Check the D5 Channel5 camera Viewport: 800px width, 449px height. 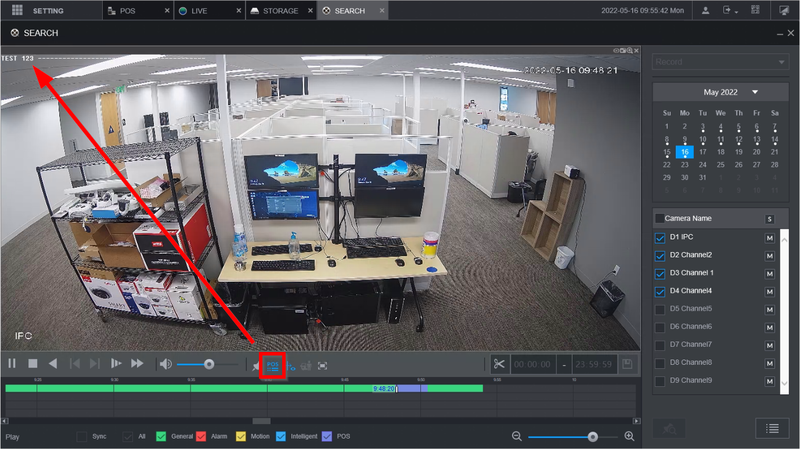click(x=660, y=309)
